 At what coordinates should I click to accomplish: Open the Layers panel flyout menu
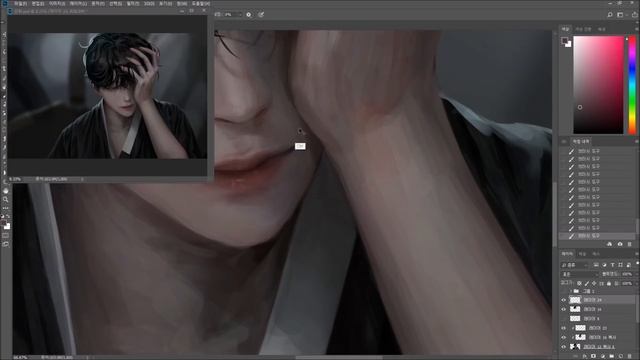[x=637, y=254]
